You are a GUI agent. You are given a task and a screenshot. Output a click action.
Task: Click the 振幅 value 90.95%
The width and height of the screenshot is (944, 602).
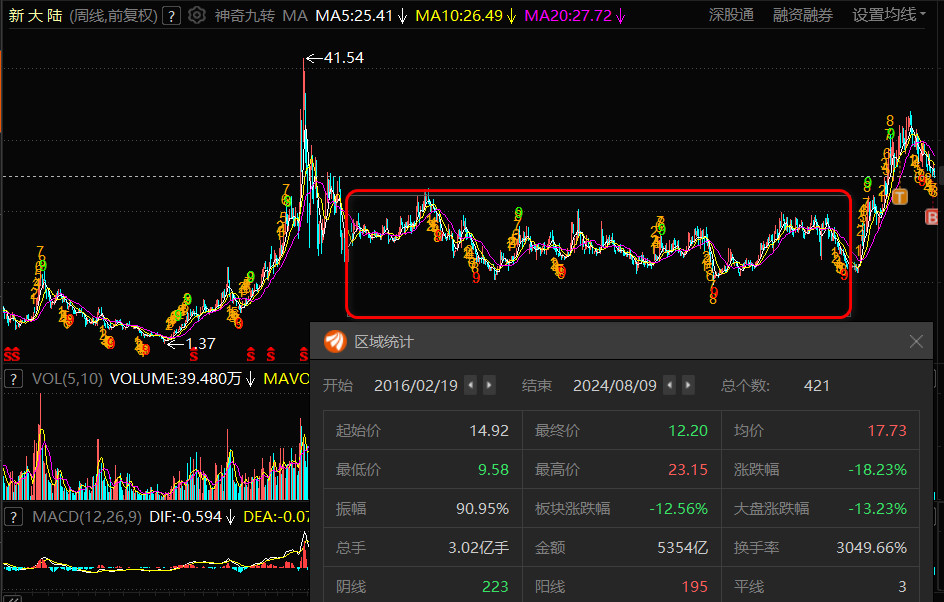pos(482,509)
